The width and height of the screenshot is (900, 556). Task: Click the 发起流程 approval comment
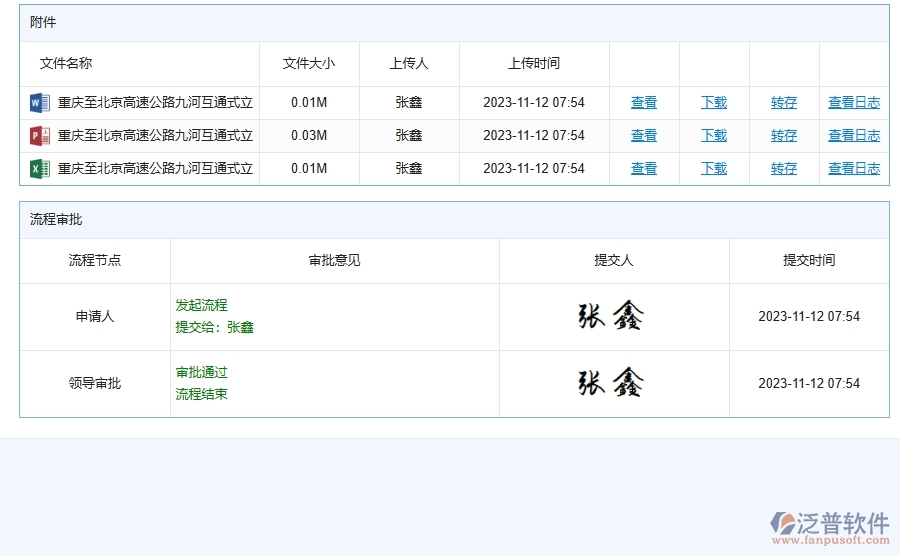pyautogui.click(x=201, y=305)
